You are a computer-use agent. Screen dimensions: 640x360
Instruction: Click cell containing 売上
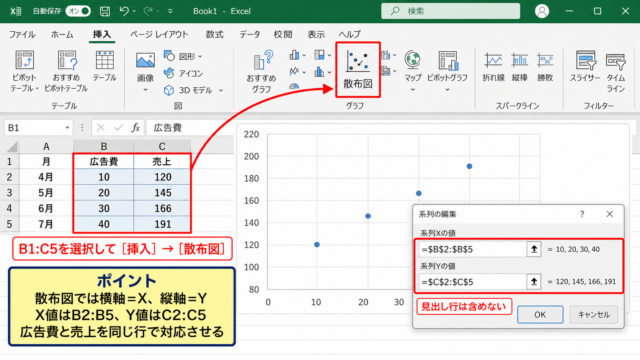162,162
